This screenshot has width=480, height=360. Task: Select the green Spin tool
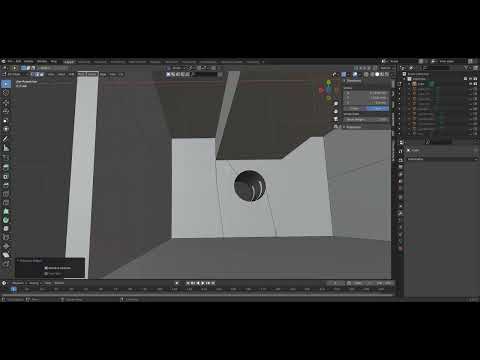(x=6, y=220)
